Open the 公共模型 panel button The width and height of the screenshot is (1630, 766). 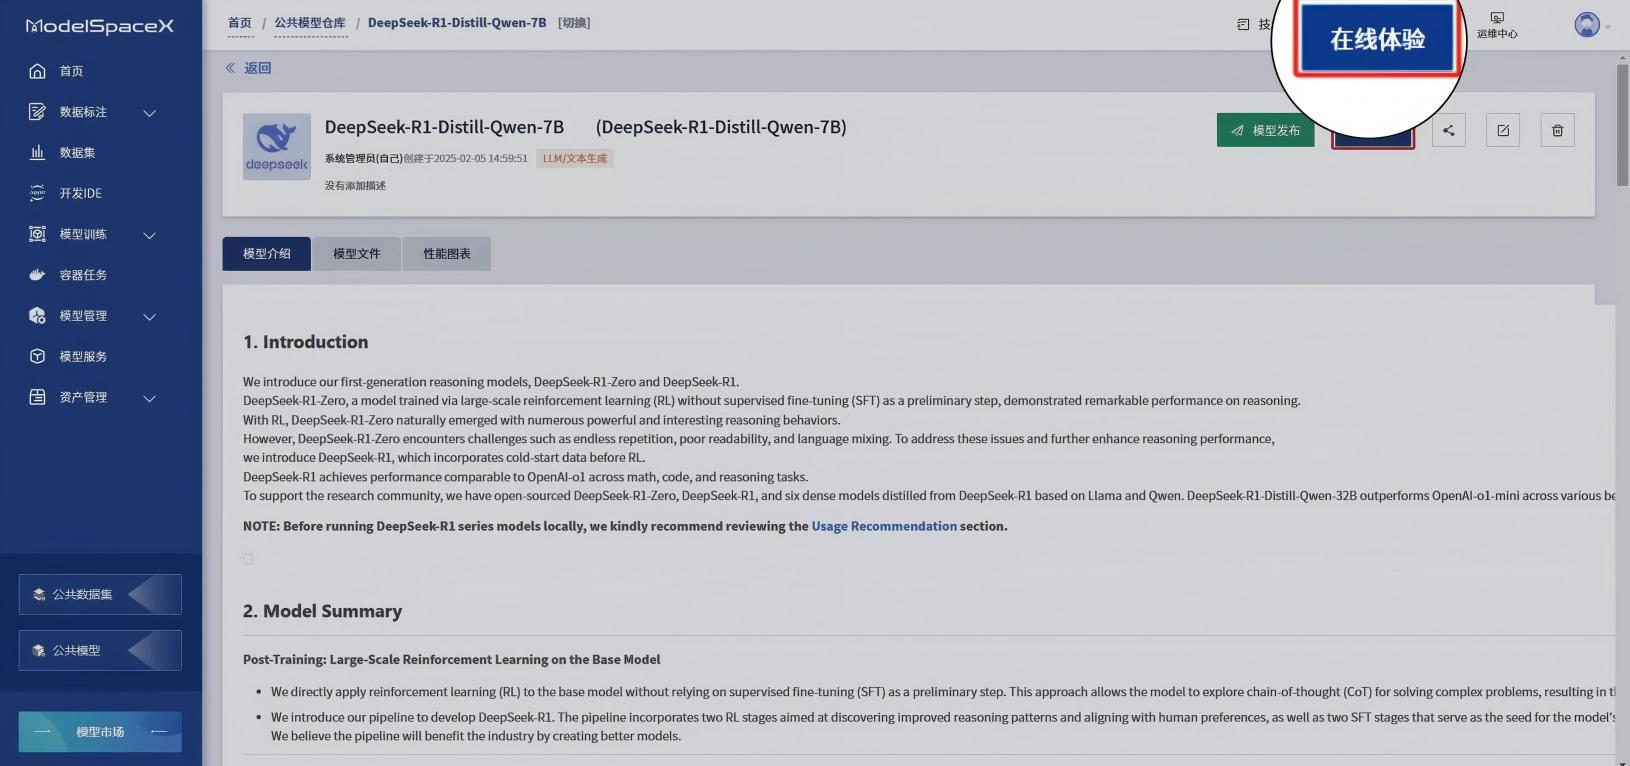coord(100,650)
